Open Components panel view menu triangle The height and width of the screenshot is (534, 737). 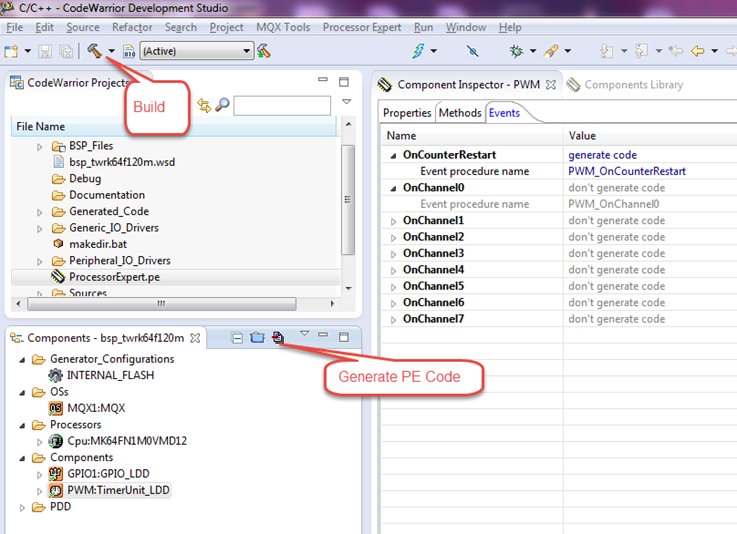(x=305, y=333)
